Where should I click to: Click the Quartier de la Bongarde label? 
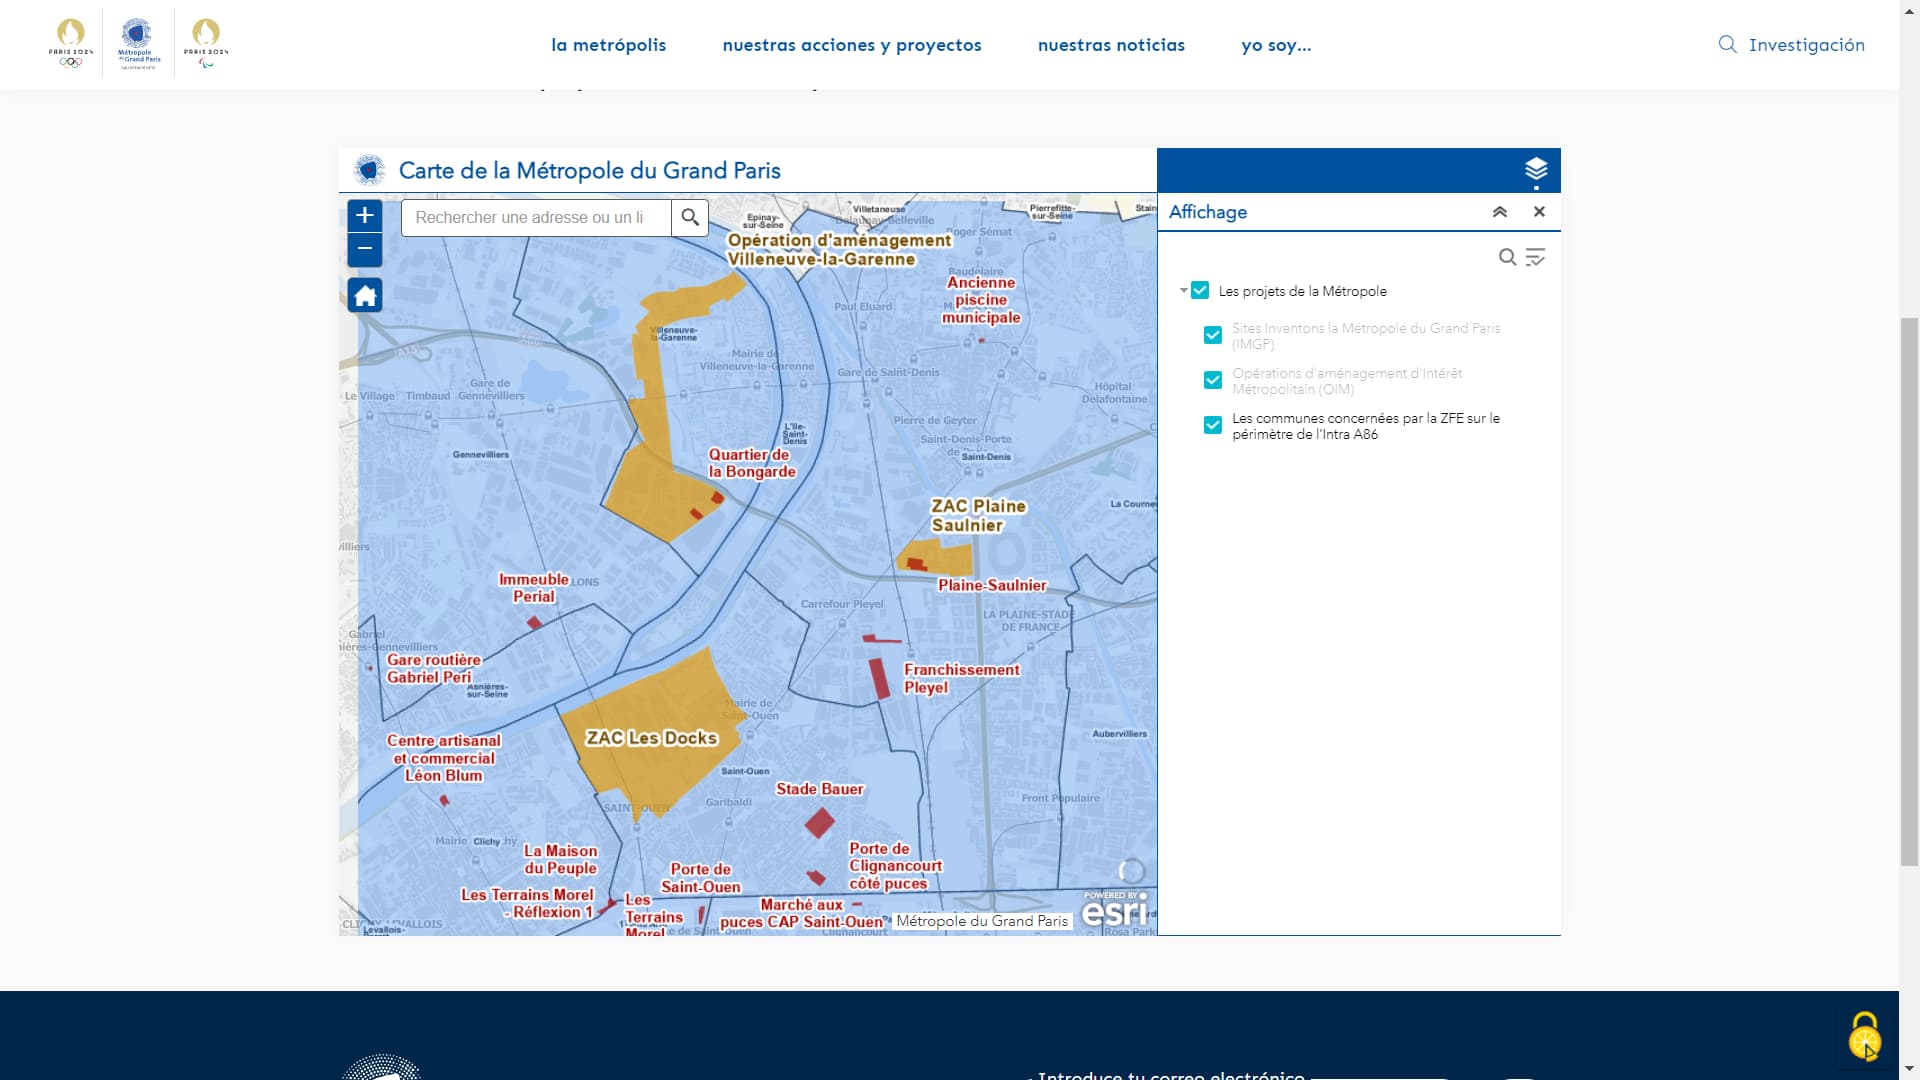752,463
